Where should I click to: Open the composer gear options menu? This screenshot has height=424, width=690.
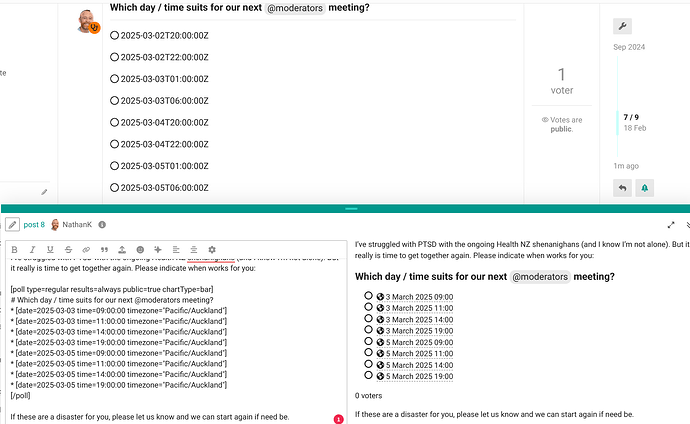click(212, 249)
